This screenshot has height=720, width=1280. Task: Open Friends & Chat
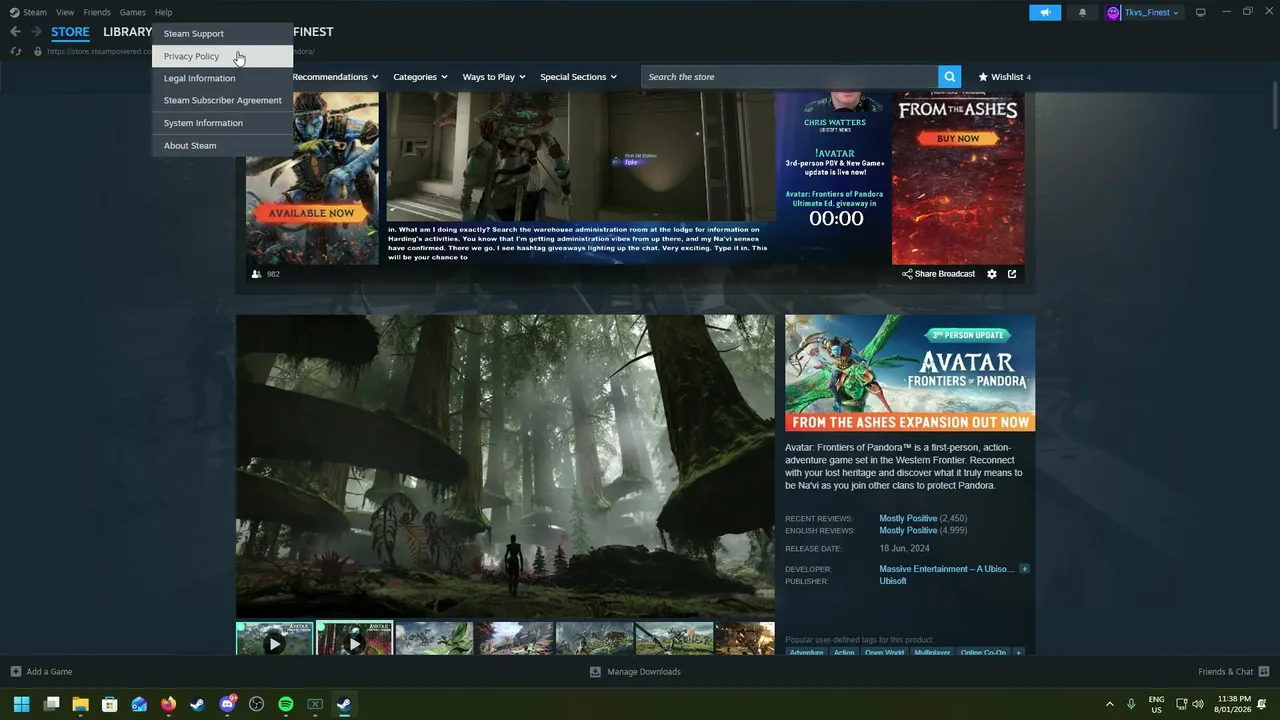pos(1233,671)
